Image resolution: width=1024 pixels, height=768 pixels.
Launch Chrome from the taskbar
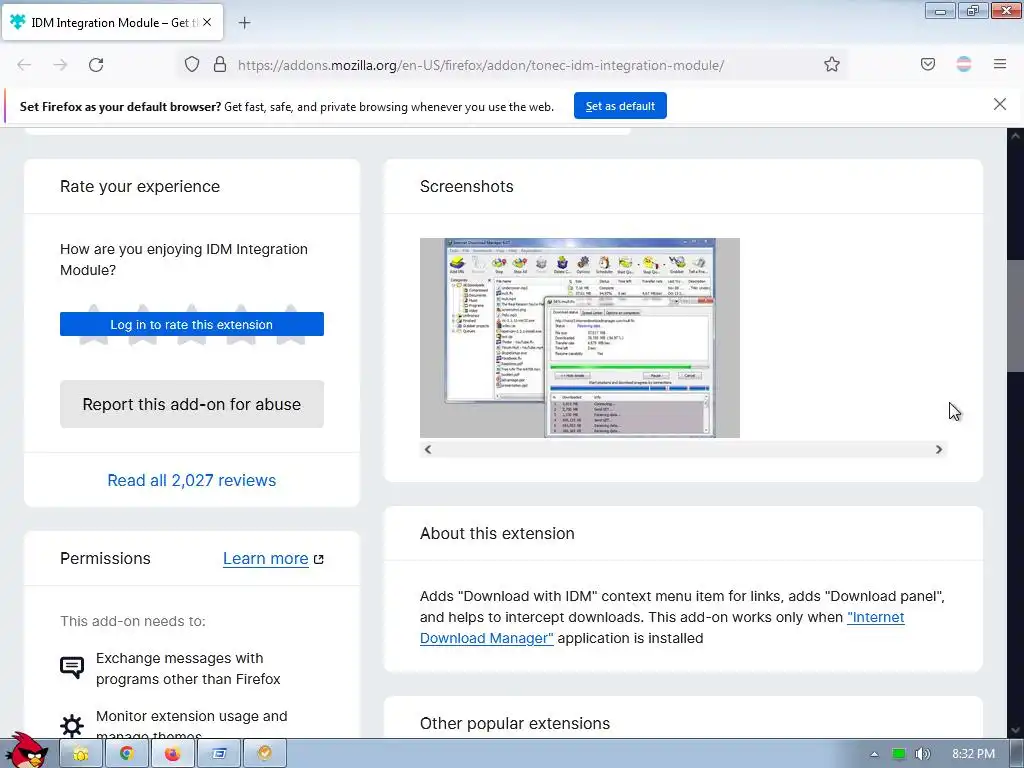pyautogui.click(x=126, y=754)
